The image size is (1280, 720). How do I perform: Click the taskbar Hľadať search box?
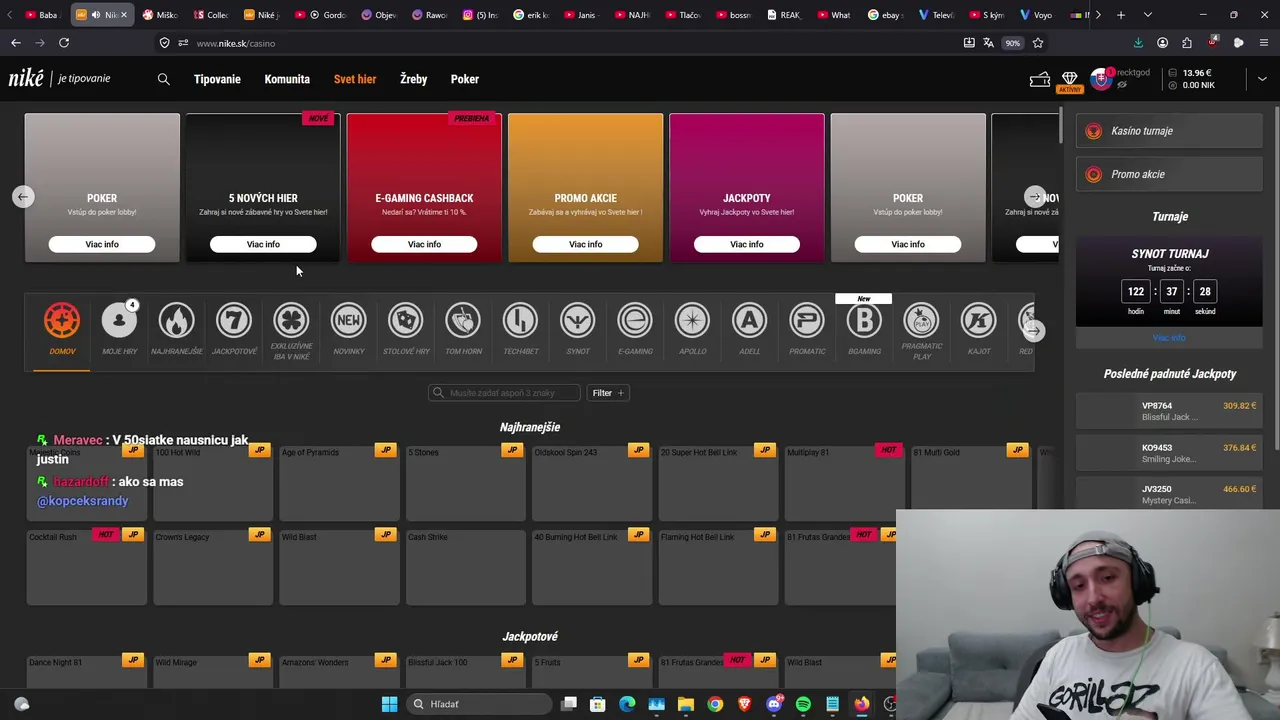pos(479,704)
